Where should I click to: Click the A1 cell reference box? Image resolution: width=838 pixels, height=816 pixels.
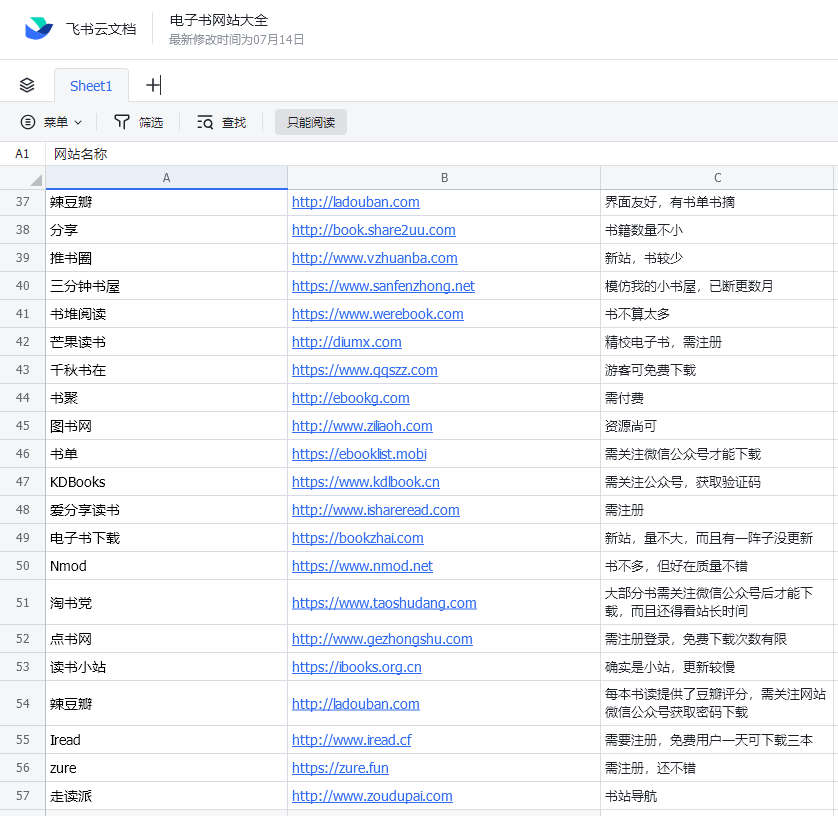pyautogui.click(x=23, y=154)
